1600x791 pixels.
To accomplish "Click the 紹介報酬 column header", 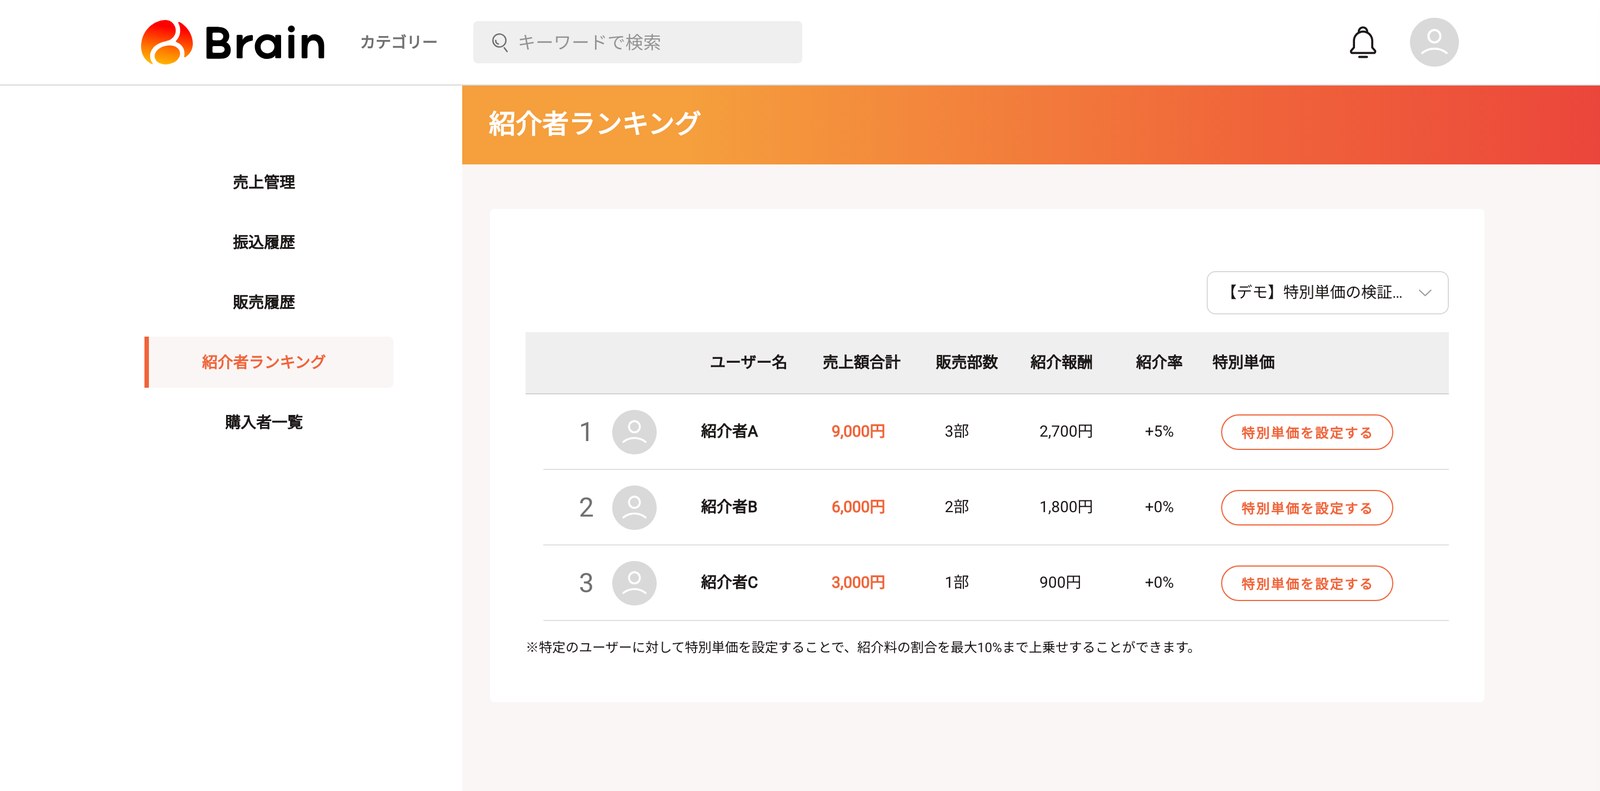I will (1061, 362).
